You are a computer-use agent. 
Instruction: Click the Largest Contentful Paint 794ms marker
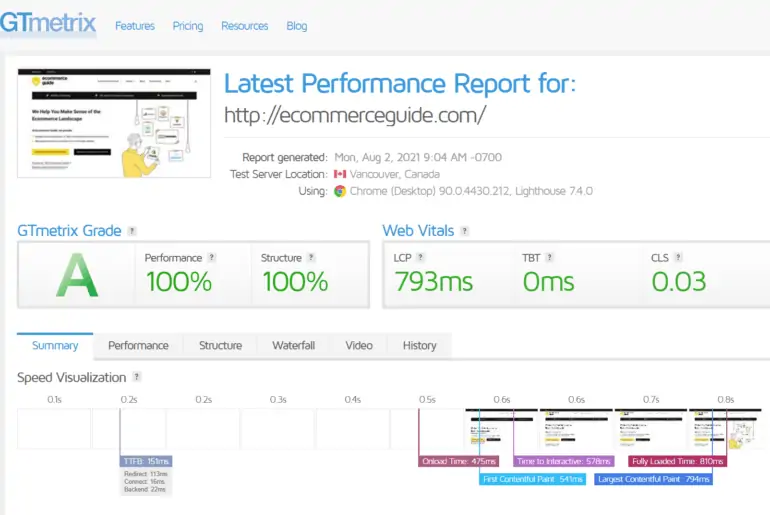coord(654,479)
